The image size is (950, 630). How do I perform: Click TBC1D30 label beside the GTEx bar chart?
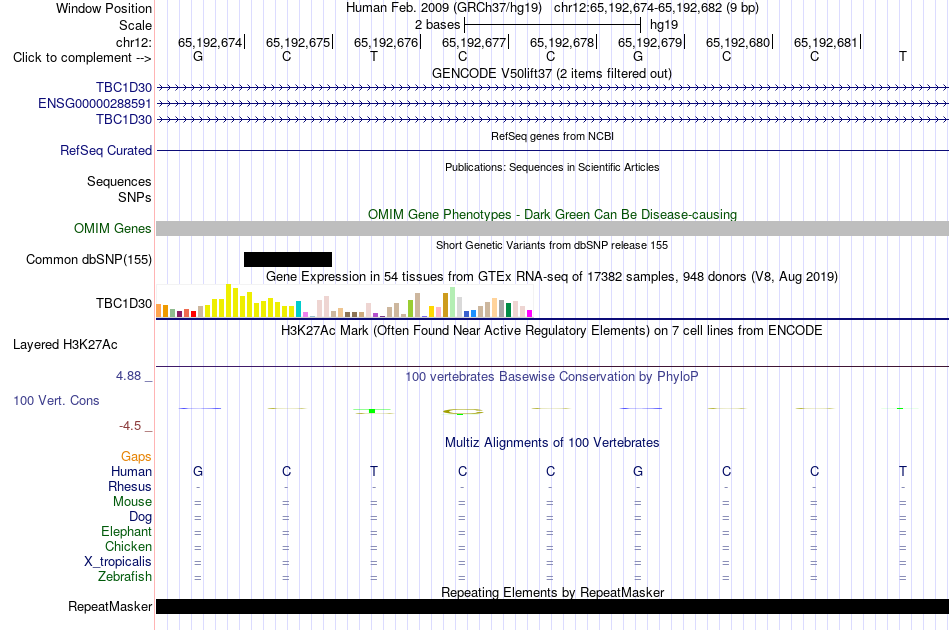click(x=124, y=303)
